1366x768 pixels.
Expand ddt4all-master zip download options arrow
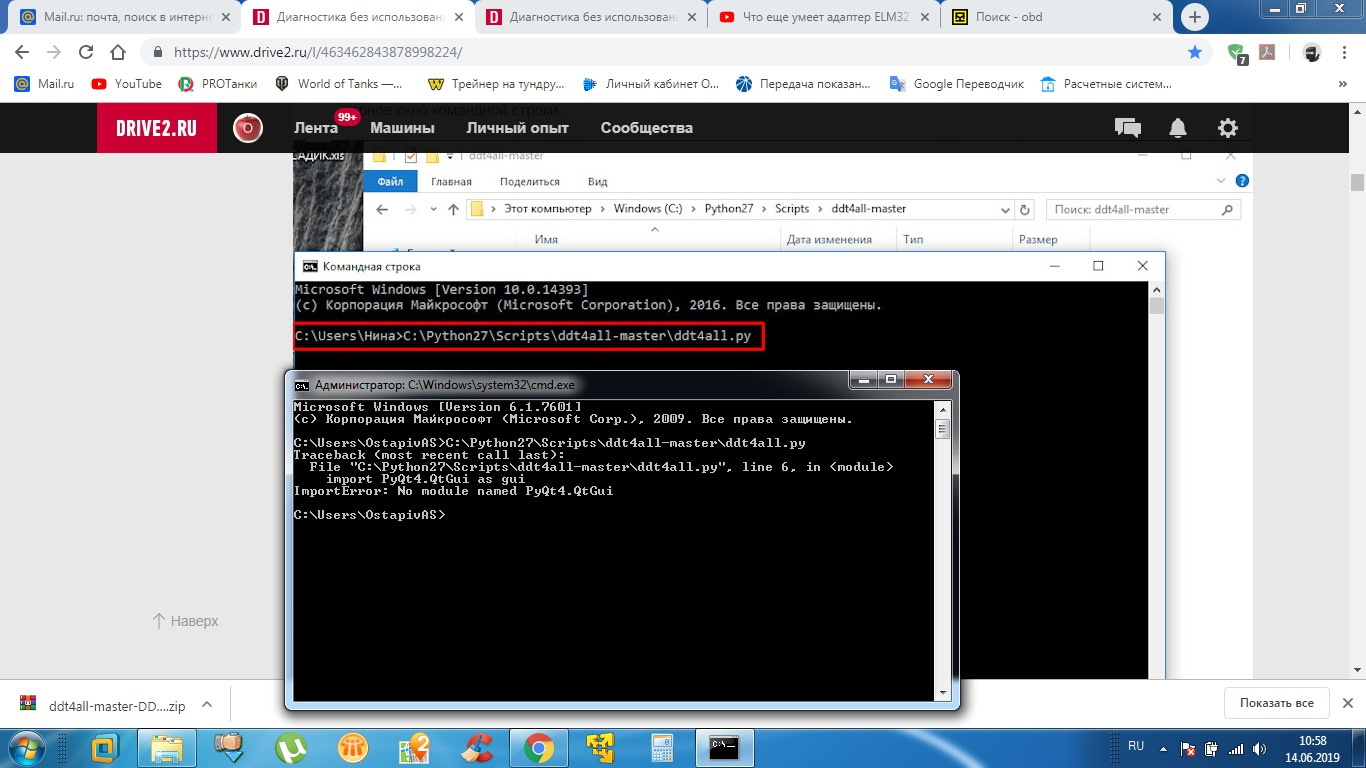208,705
